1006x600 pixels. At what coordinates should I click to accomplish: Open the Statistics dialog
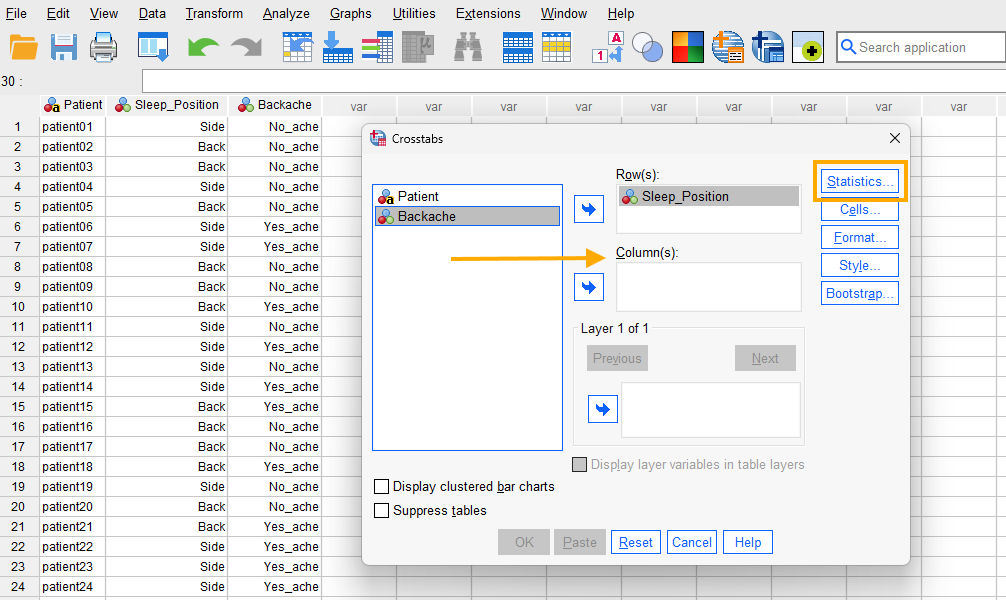click(x=859, y=181)
